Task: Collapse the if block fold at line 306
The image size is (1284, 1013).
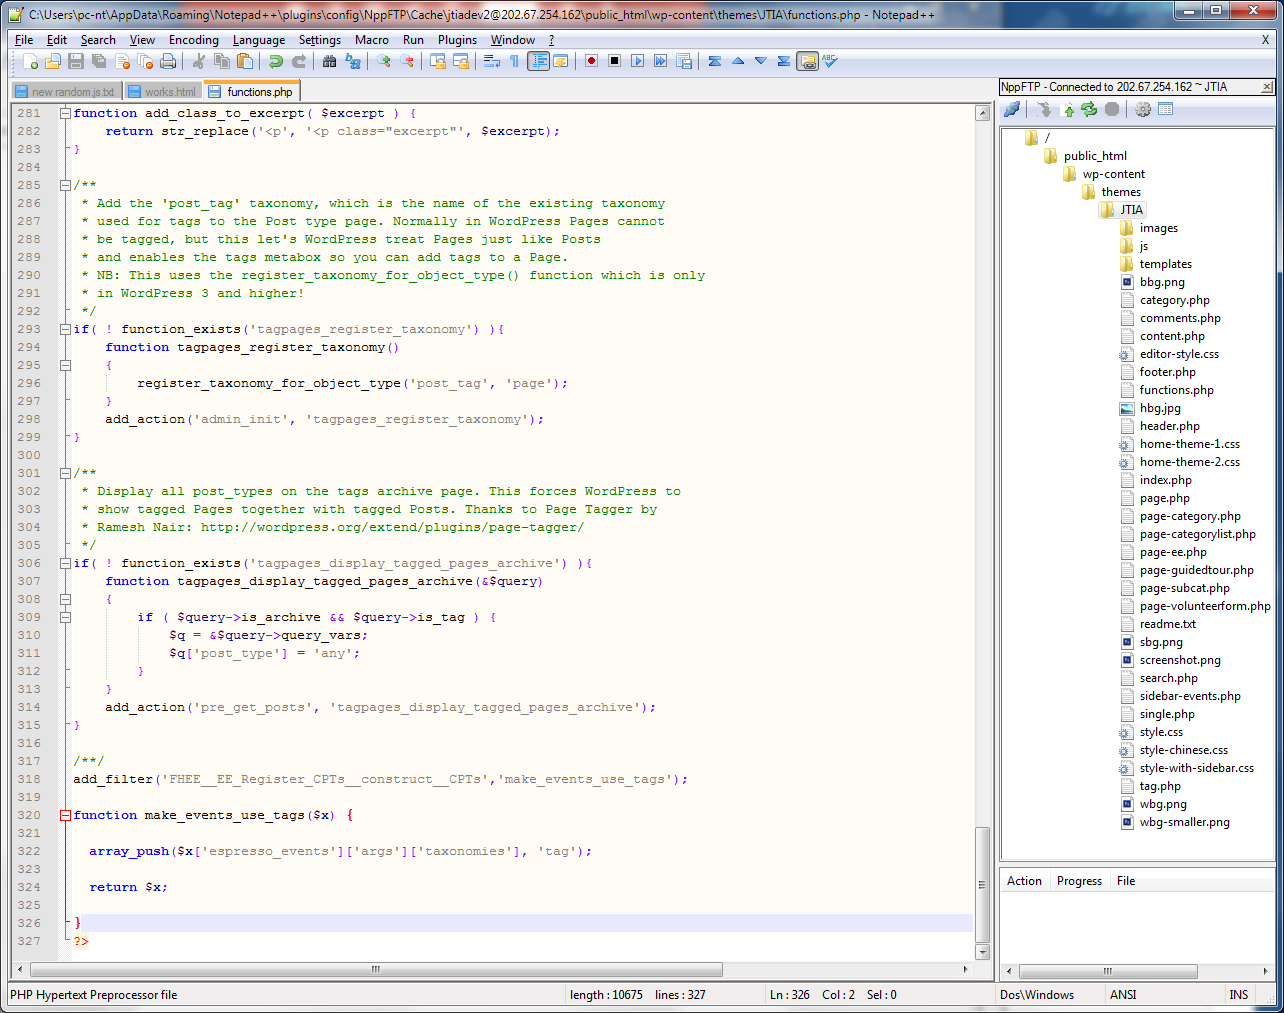Action: point(65,563)
